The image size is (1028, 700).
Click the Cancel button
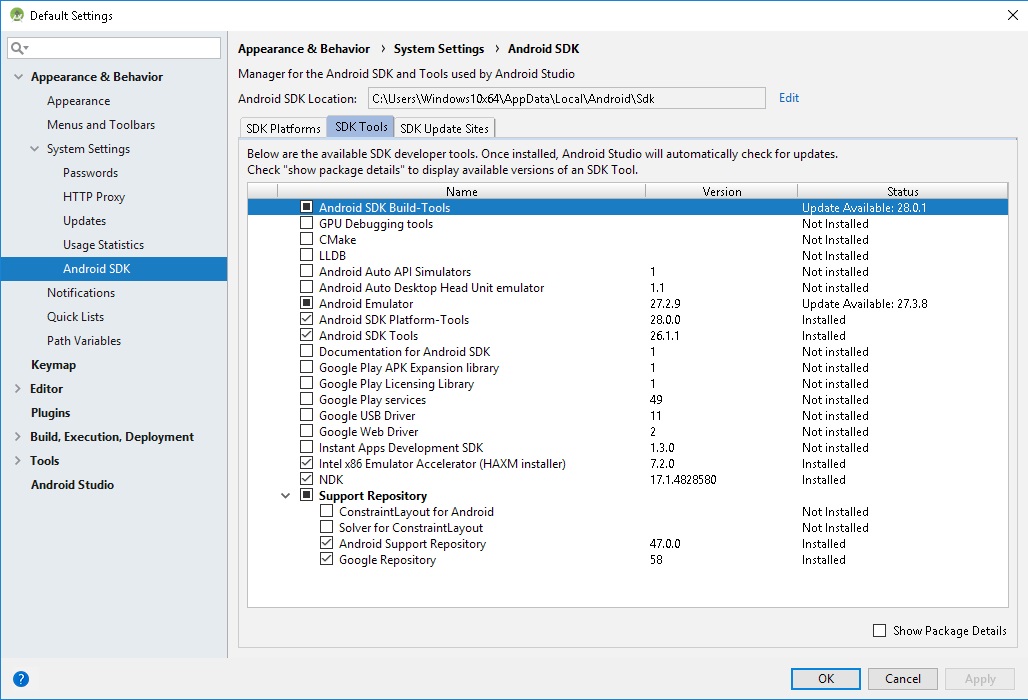903,679
